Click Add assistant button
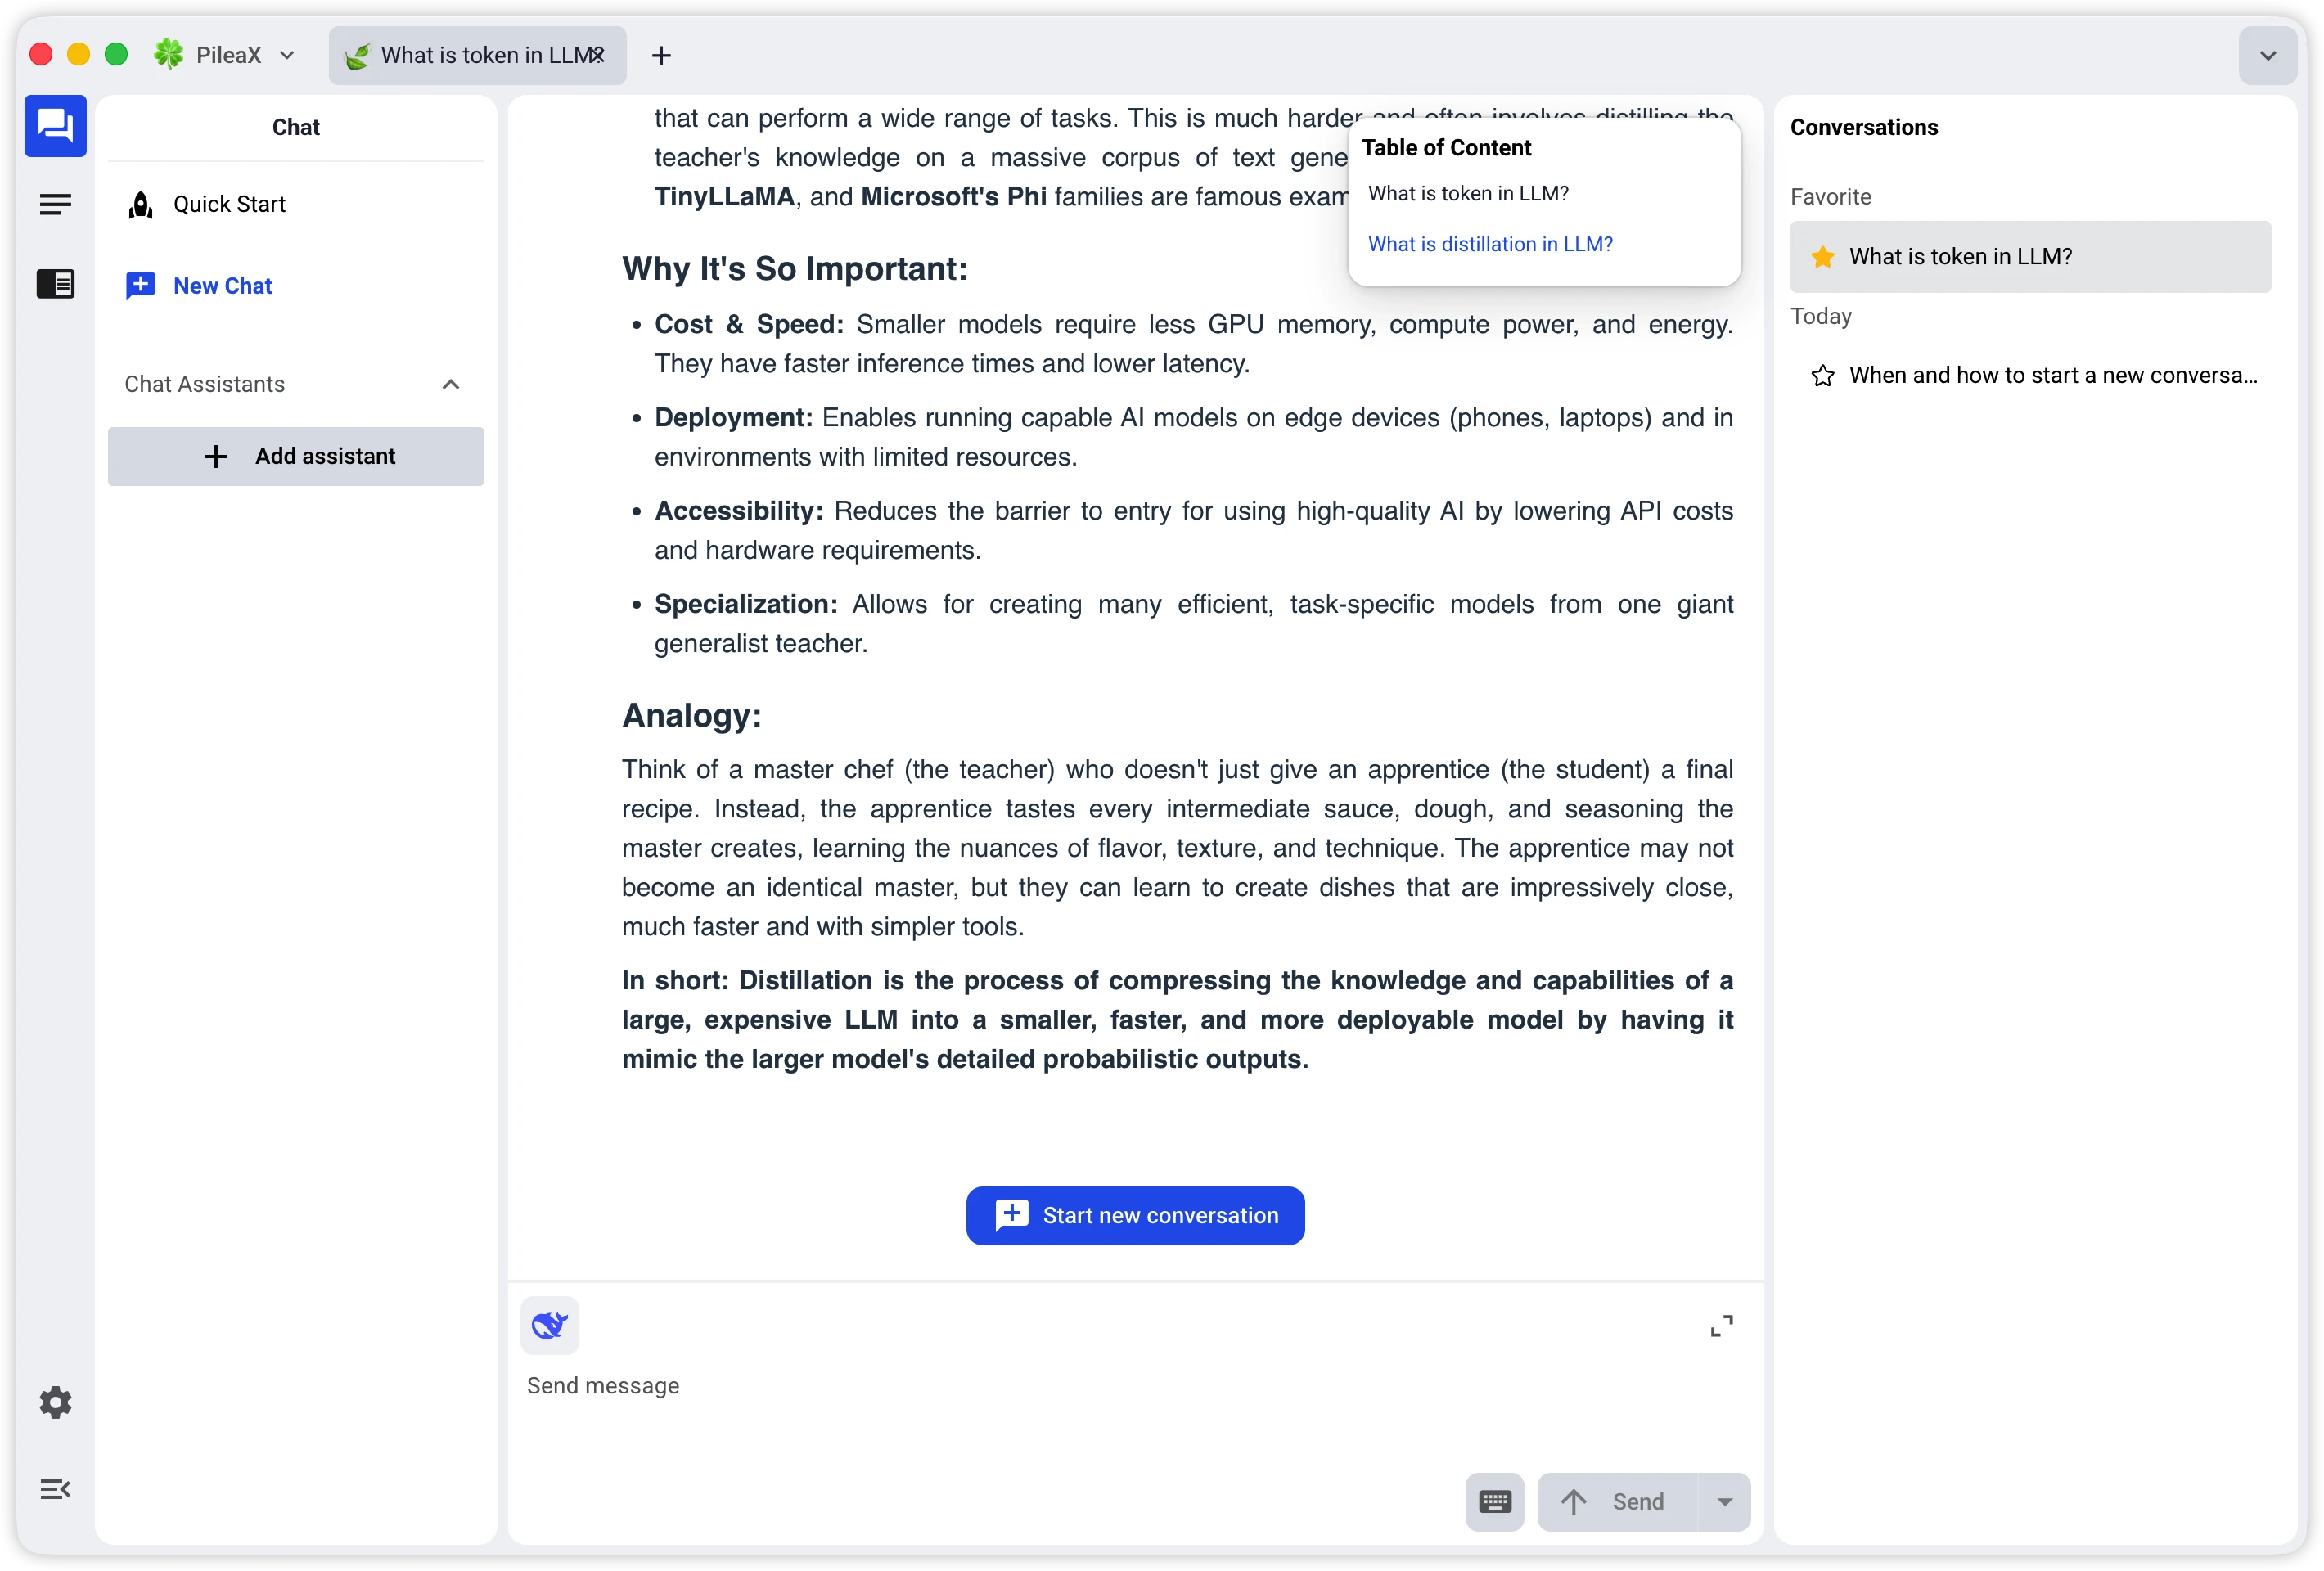The image size is (2324, 1571). click(x=296, y=457)
